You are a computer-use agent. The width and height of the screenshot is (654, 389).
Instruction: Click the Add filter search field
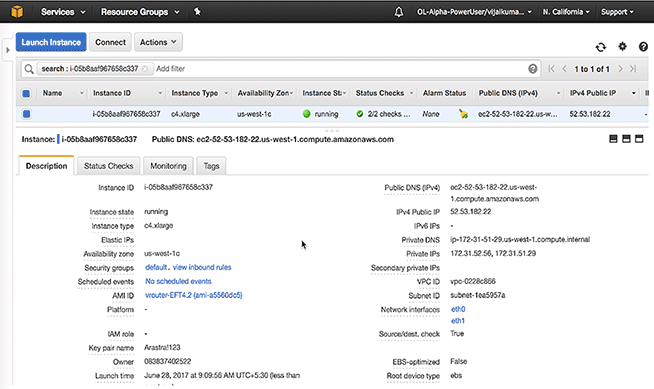point(338,69)
